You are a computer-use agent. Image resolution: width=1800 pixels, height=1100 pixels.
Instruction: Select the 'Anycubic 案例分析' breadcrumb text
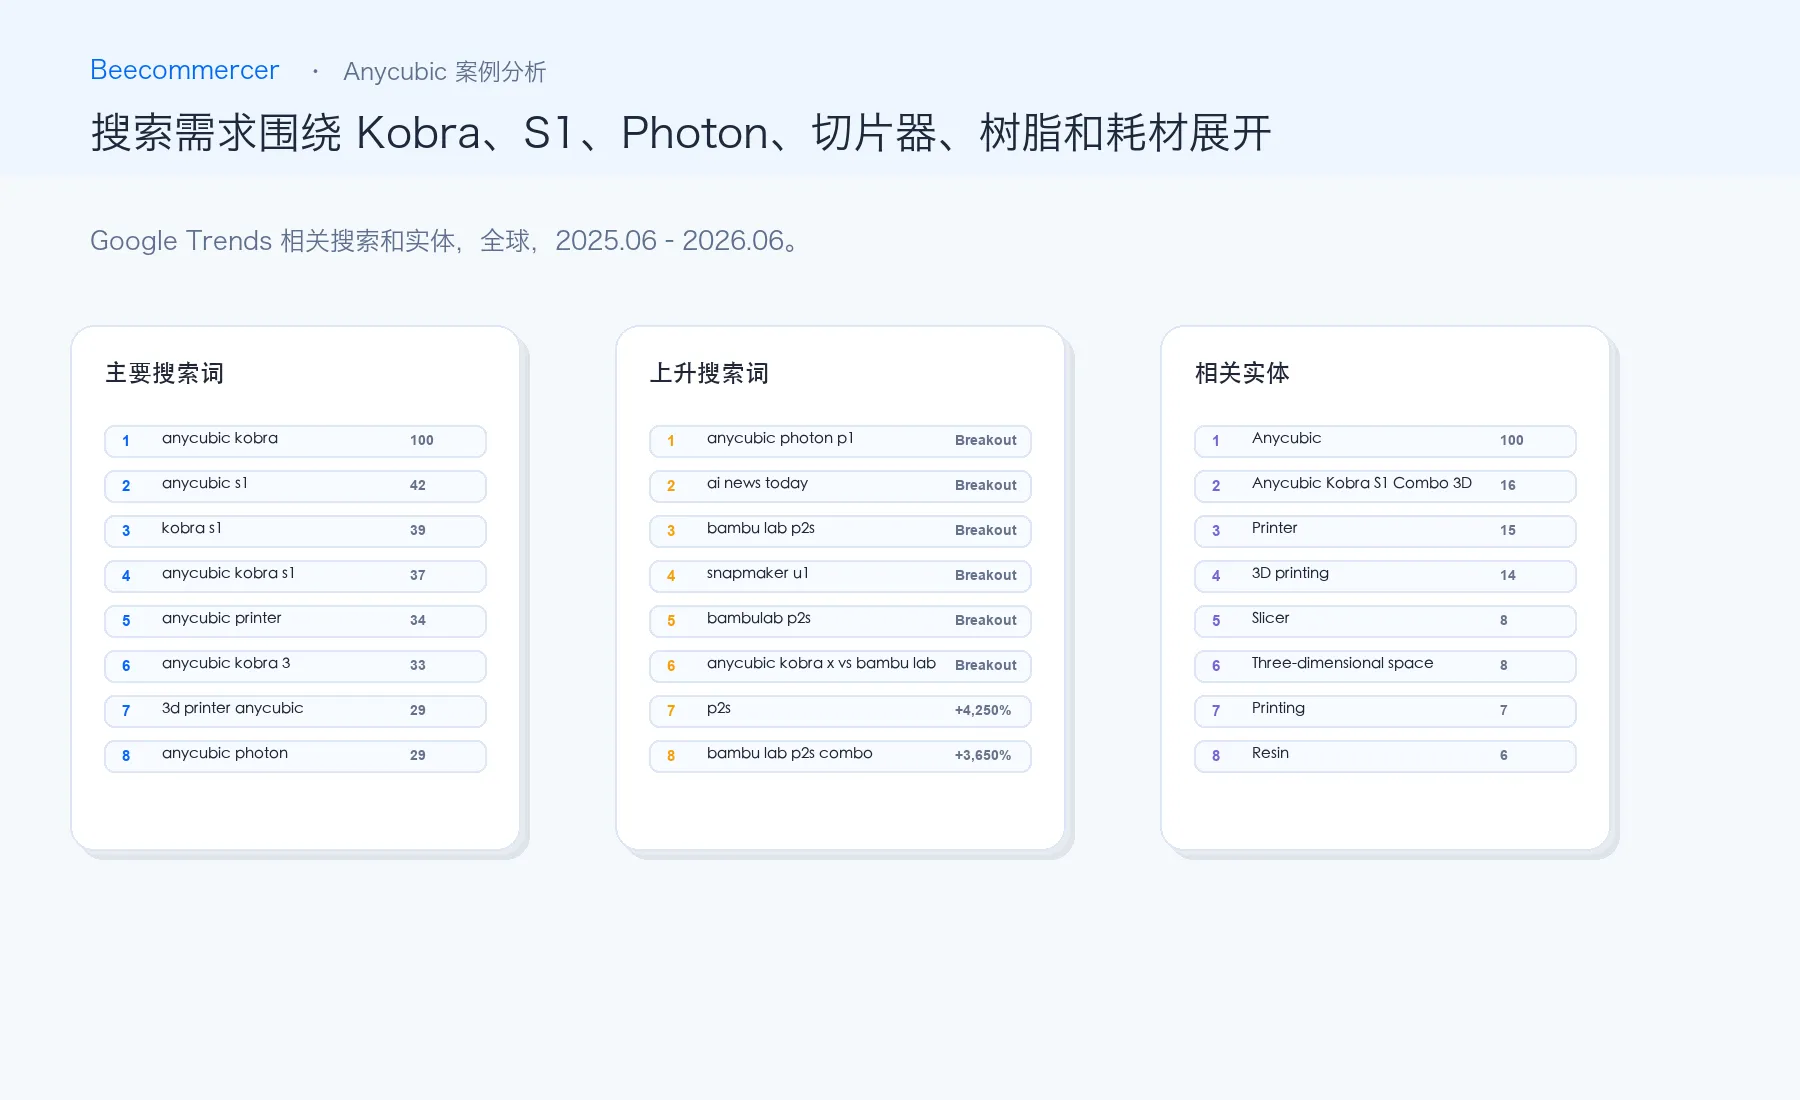click(x=444, y=72)
